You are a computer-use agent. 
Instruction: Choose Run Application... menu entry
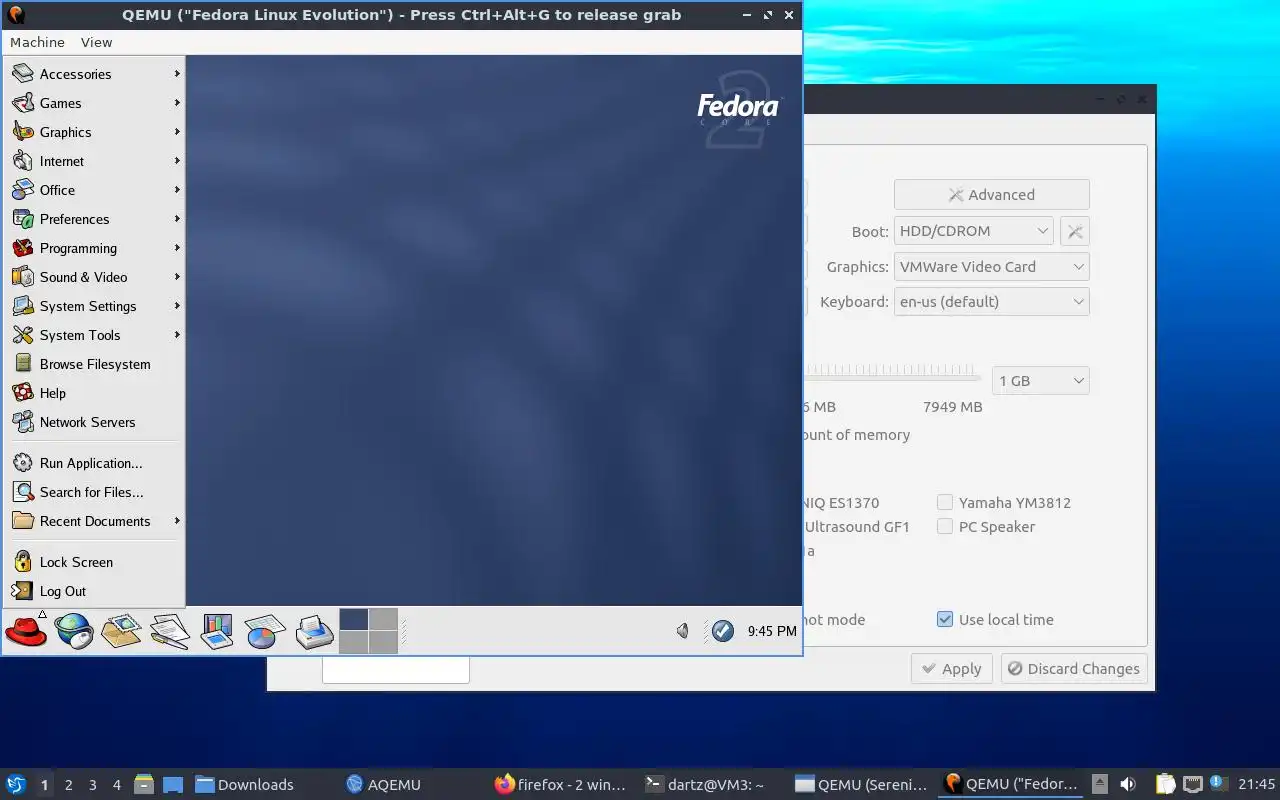coord(95,463)
